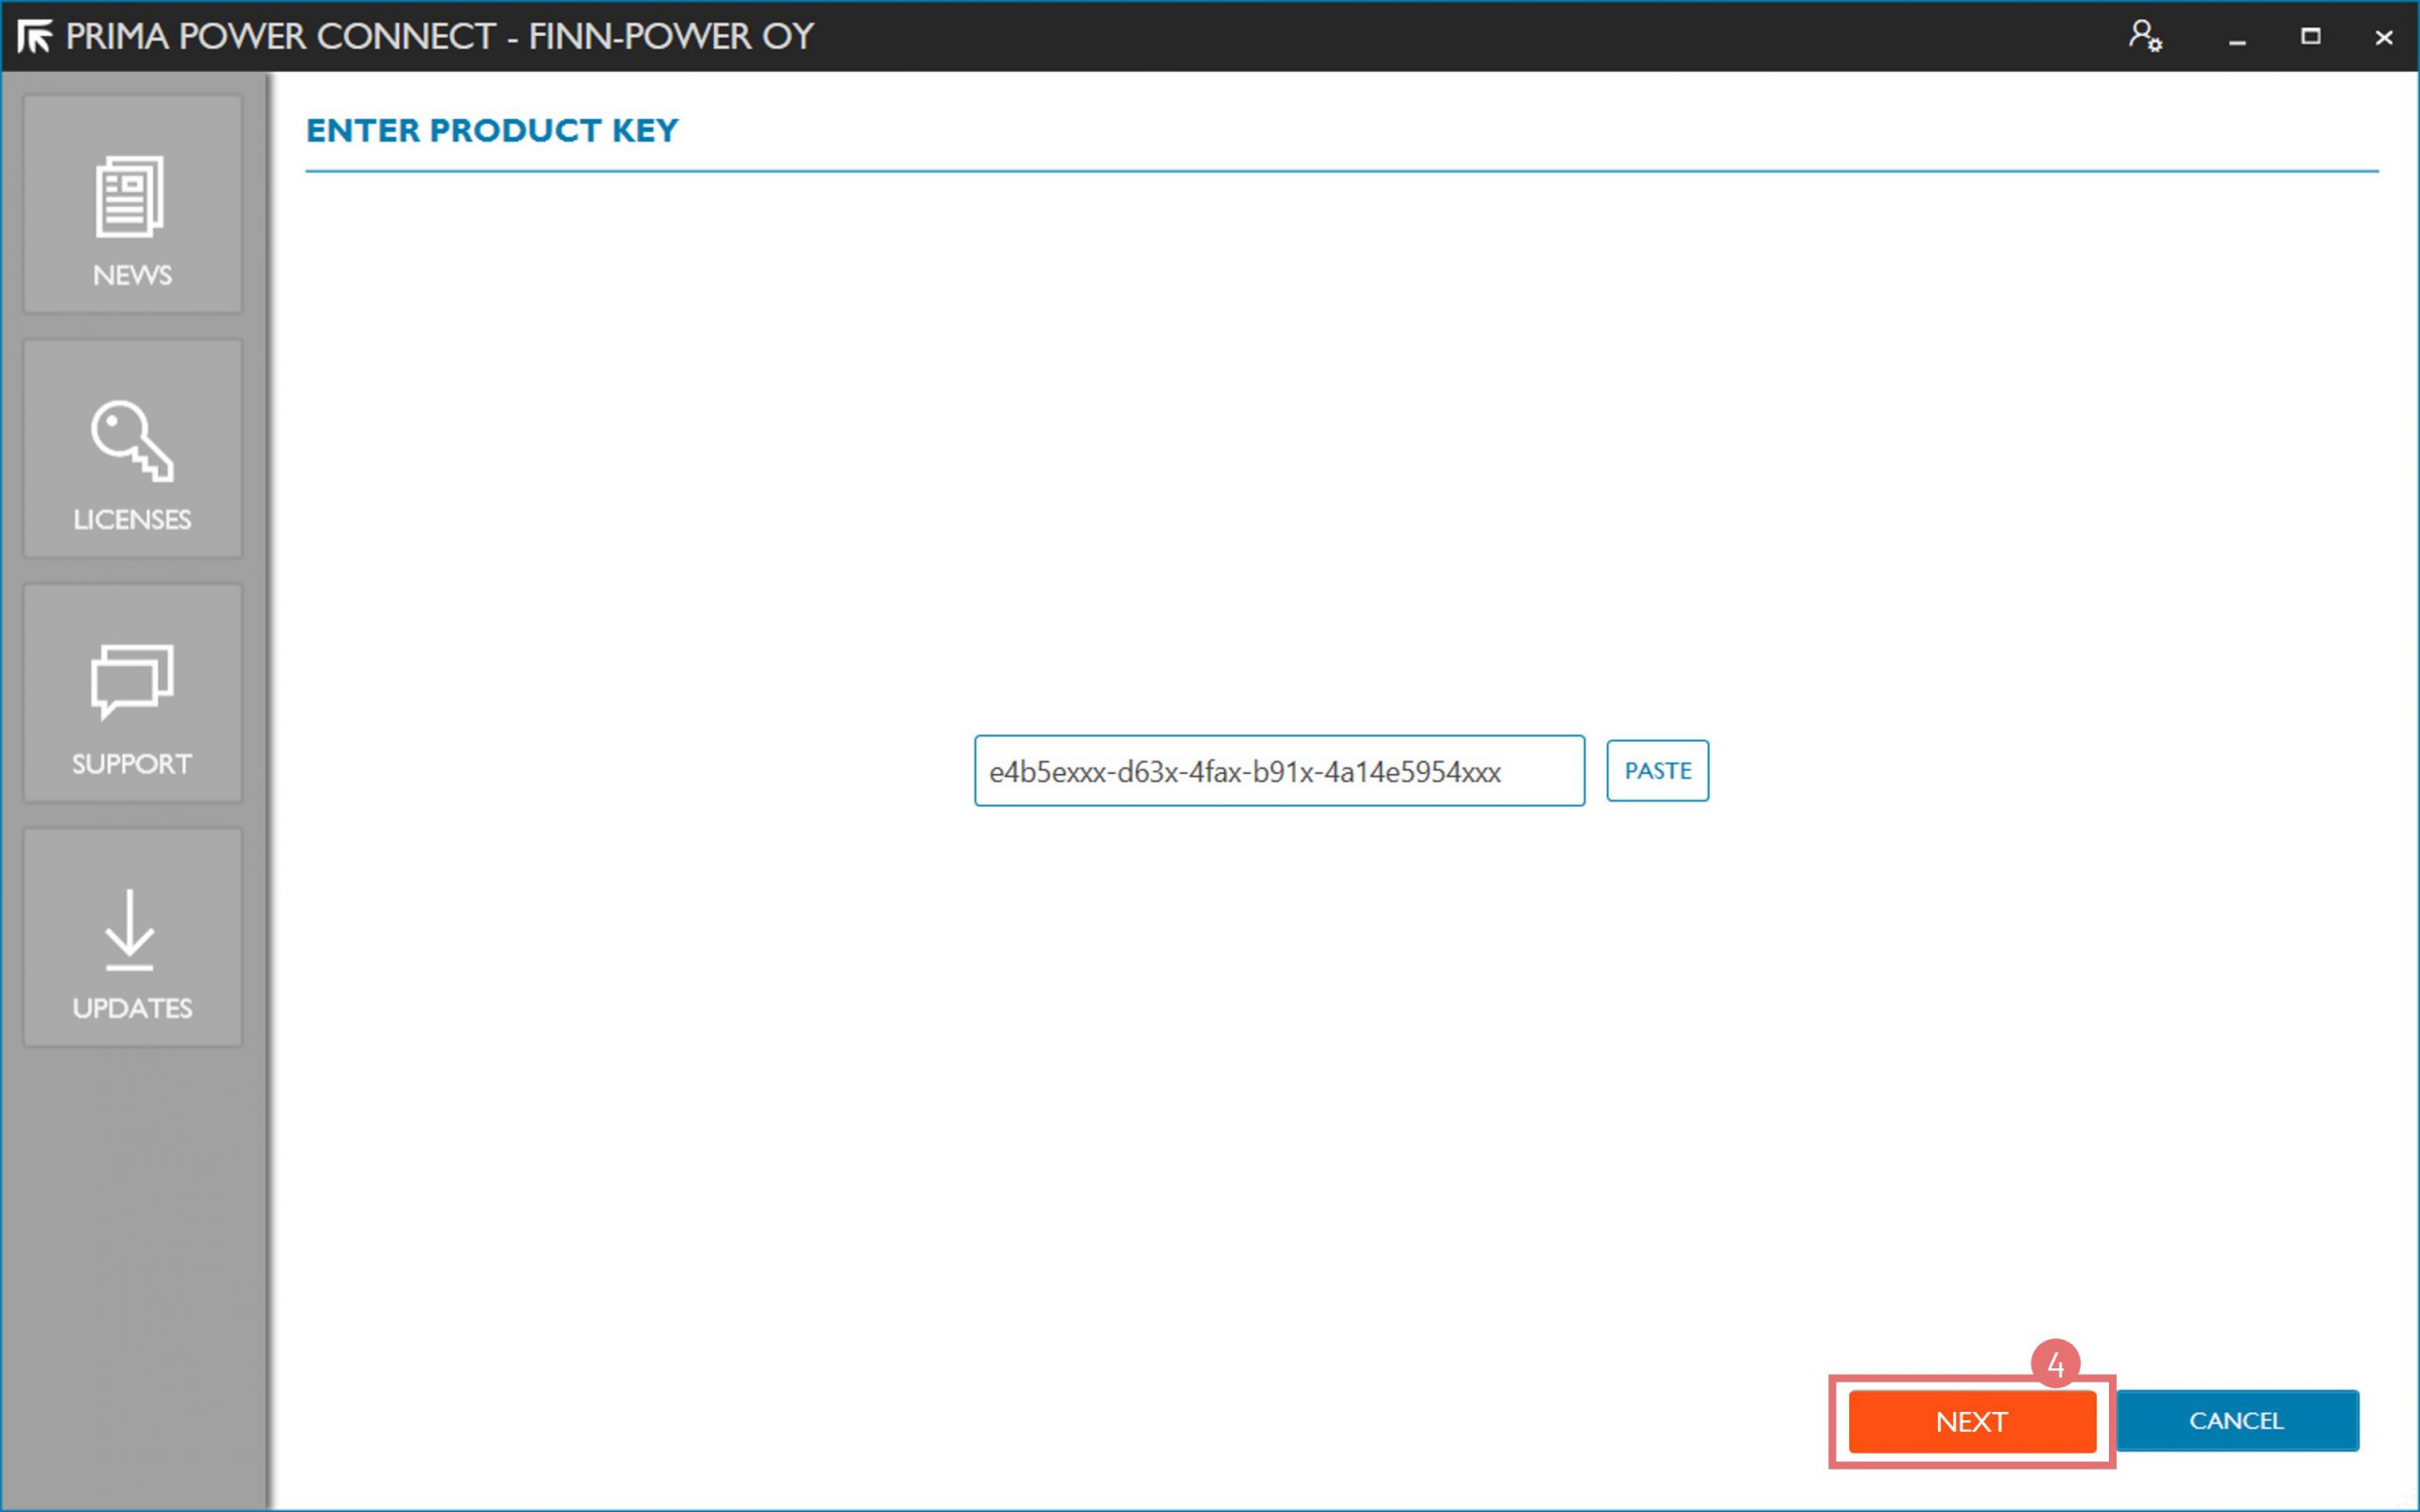Click the chat bubbles Support icon
The image size is (2420, 1512).
pyautogui.click(x=132, y=681)
